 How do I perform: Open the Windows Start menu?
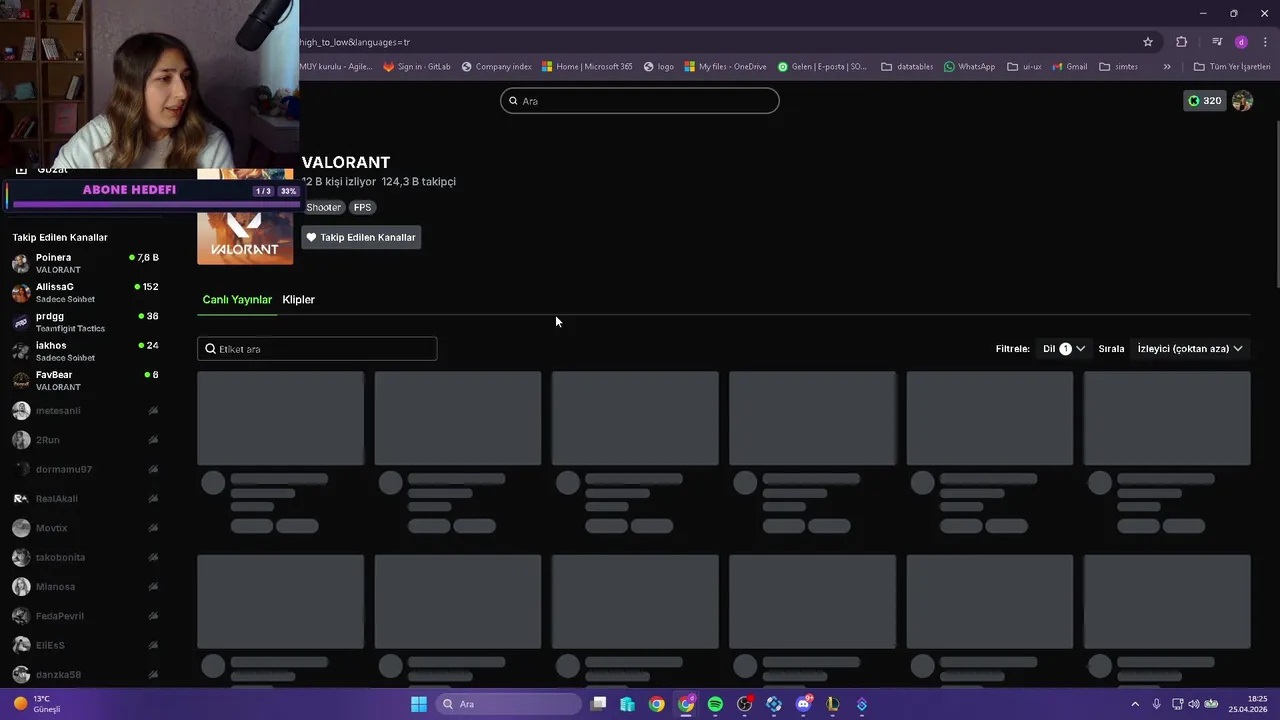[x=419, y=704]
